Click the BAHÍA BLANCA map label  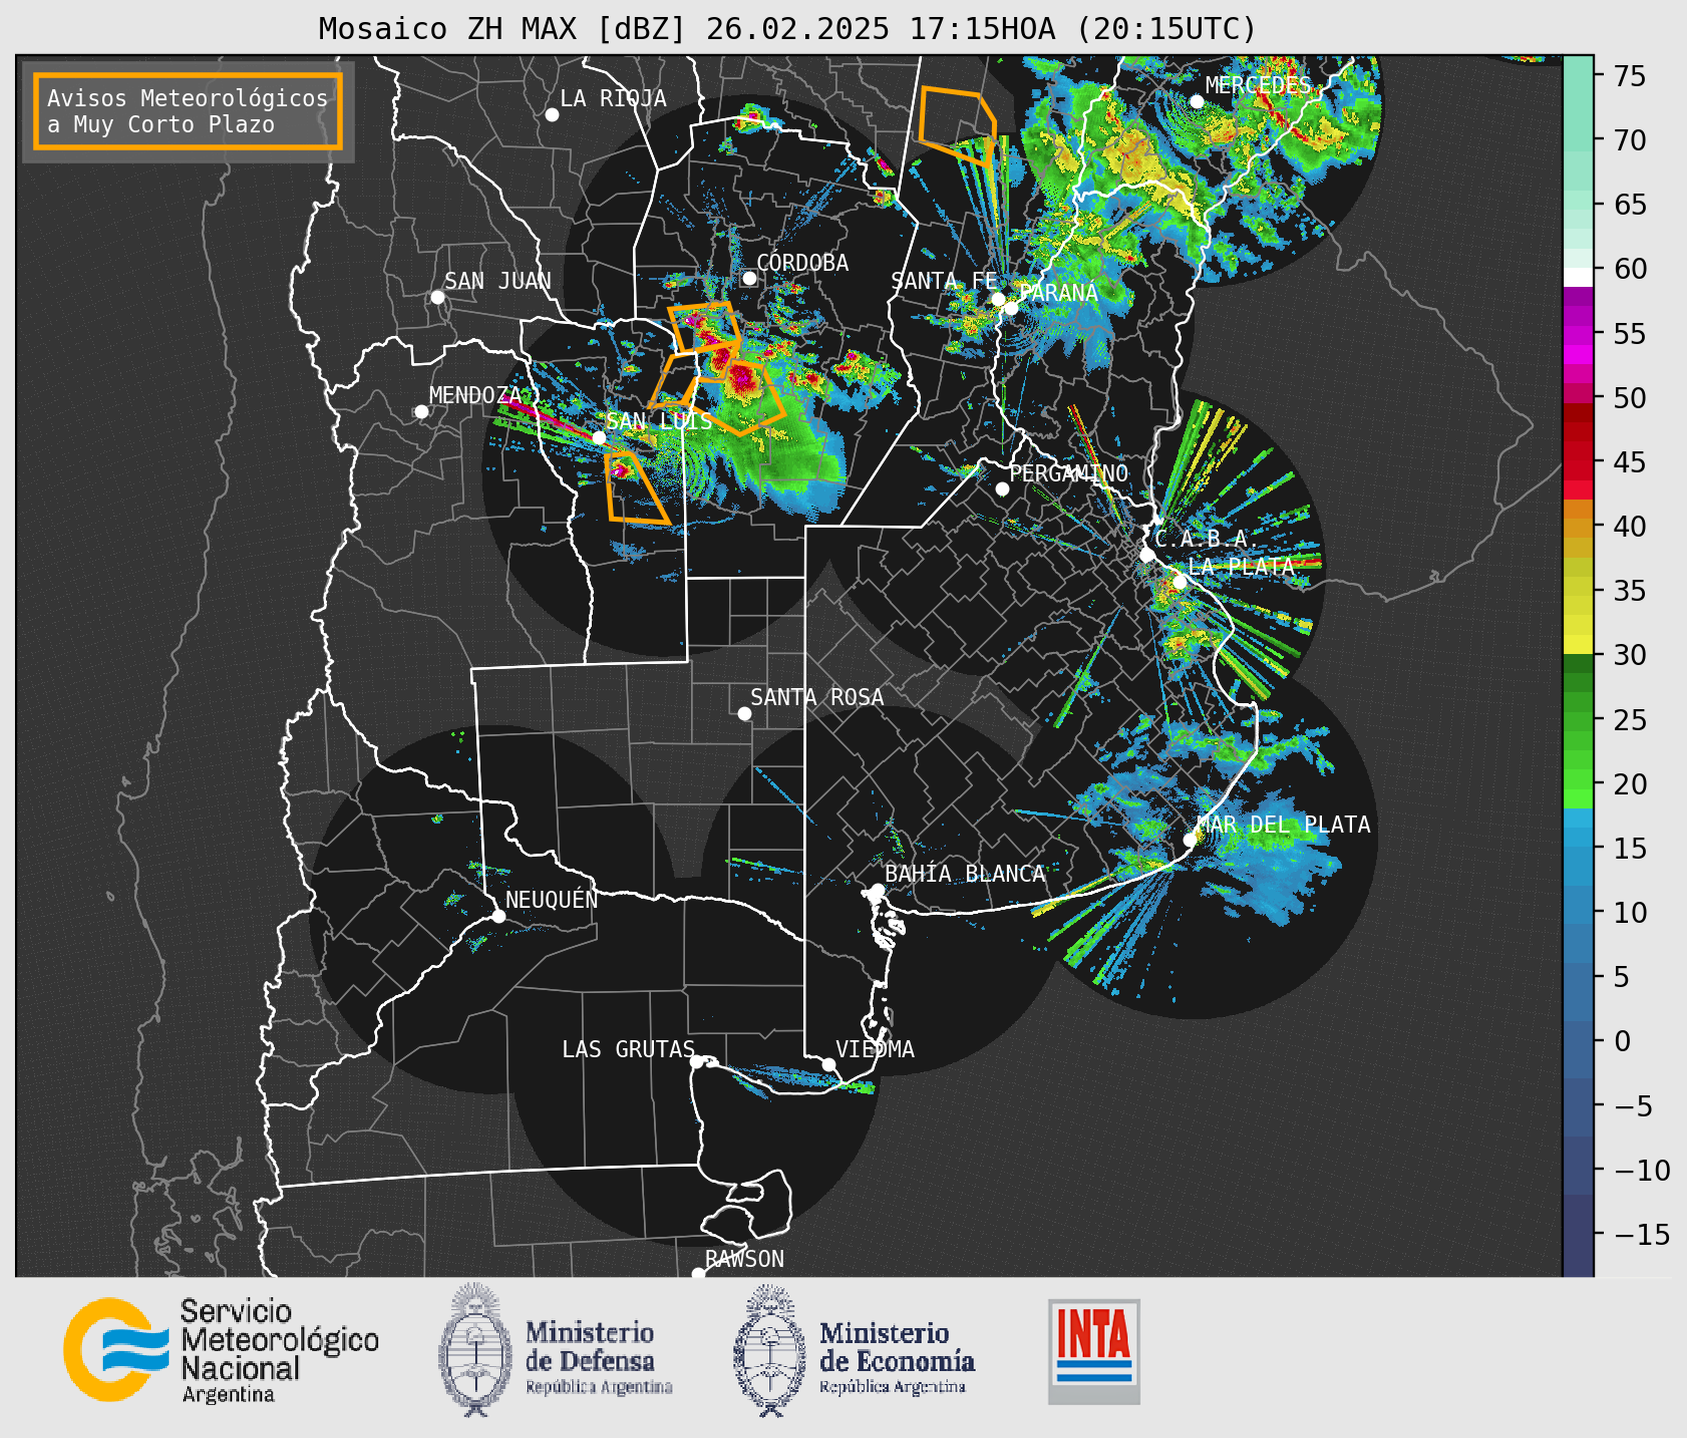click(x=965, y=874)
